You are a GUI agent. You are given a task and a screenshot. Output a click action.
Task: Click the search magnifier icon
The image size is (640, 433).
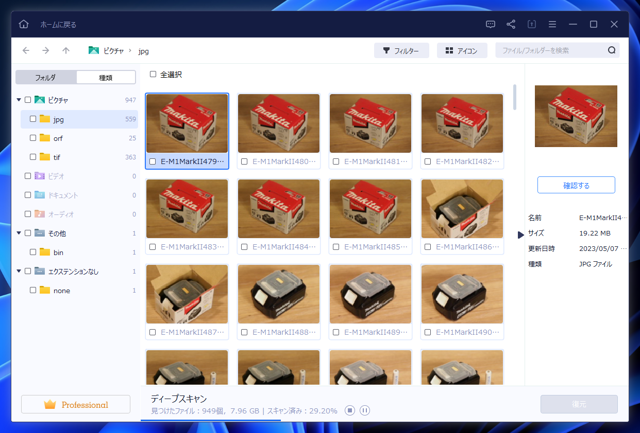(611, 50)
